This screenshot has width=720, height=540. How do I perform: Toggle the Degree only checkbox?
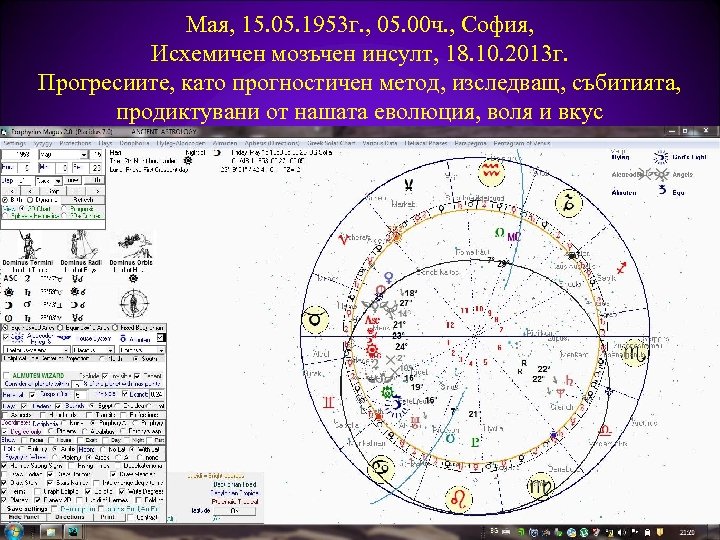[5, 432]
